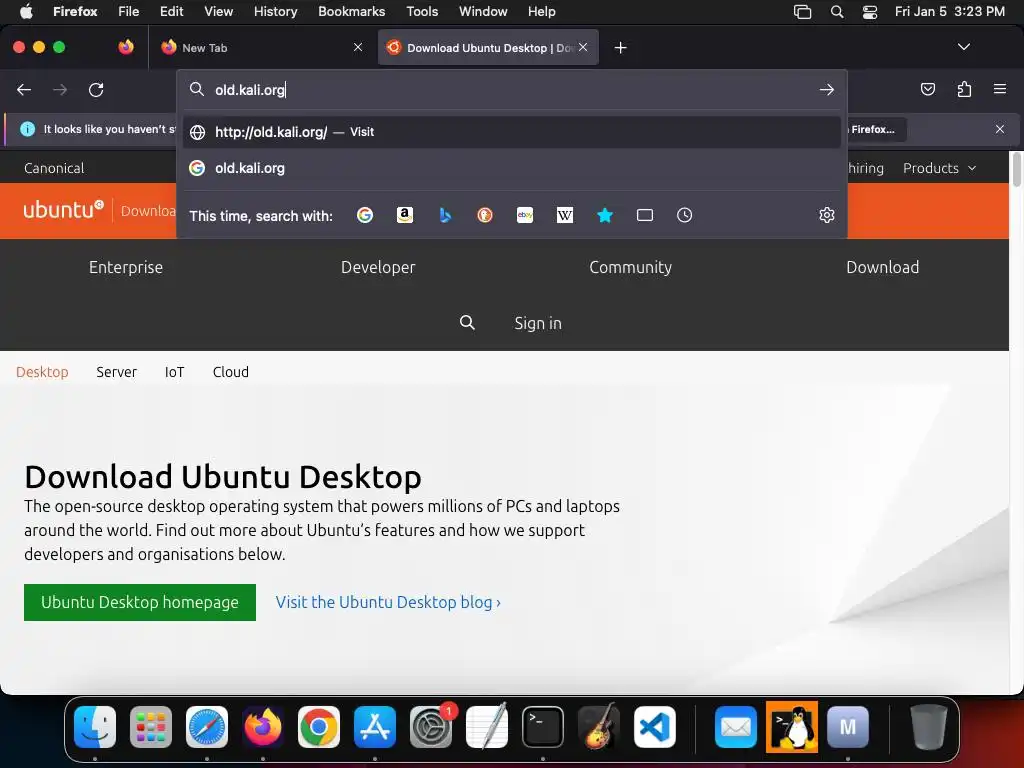Reload the current page
The width and height of the screenshot is (1024, 768).
pyautogui.click(x=96, y=89)
